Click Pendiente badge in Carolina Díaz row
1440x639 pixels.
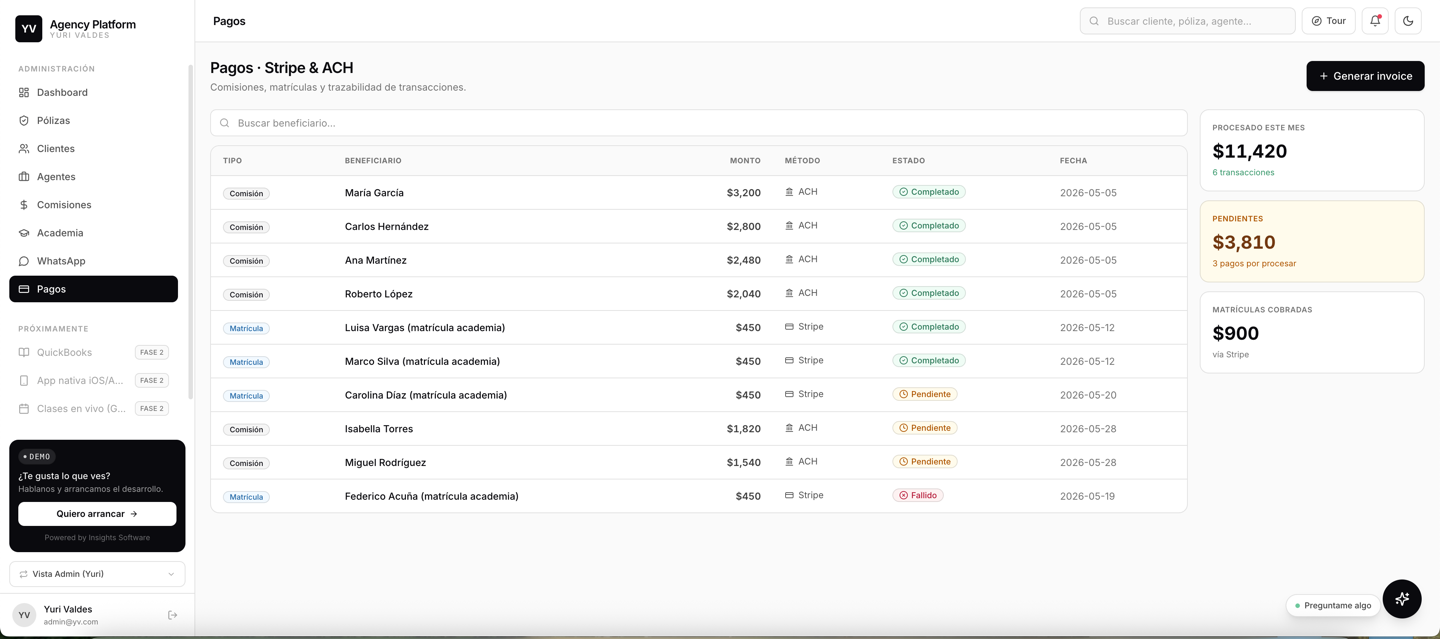pos(925,394)
